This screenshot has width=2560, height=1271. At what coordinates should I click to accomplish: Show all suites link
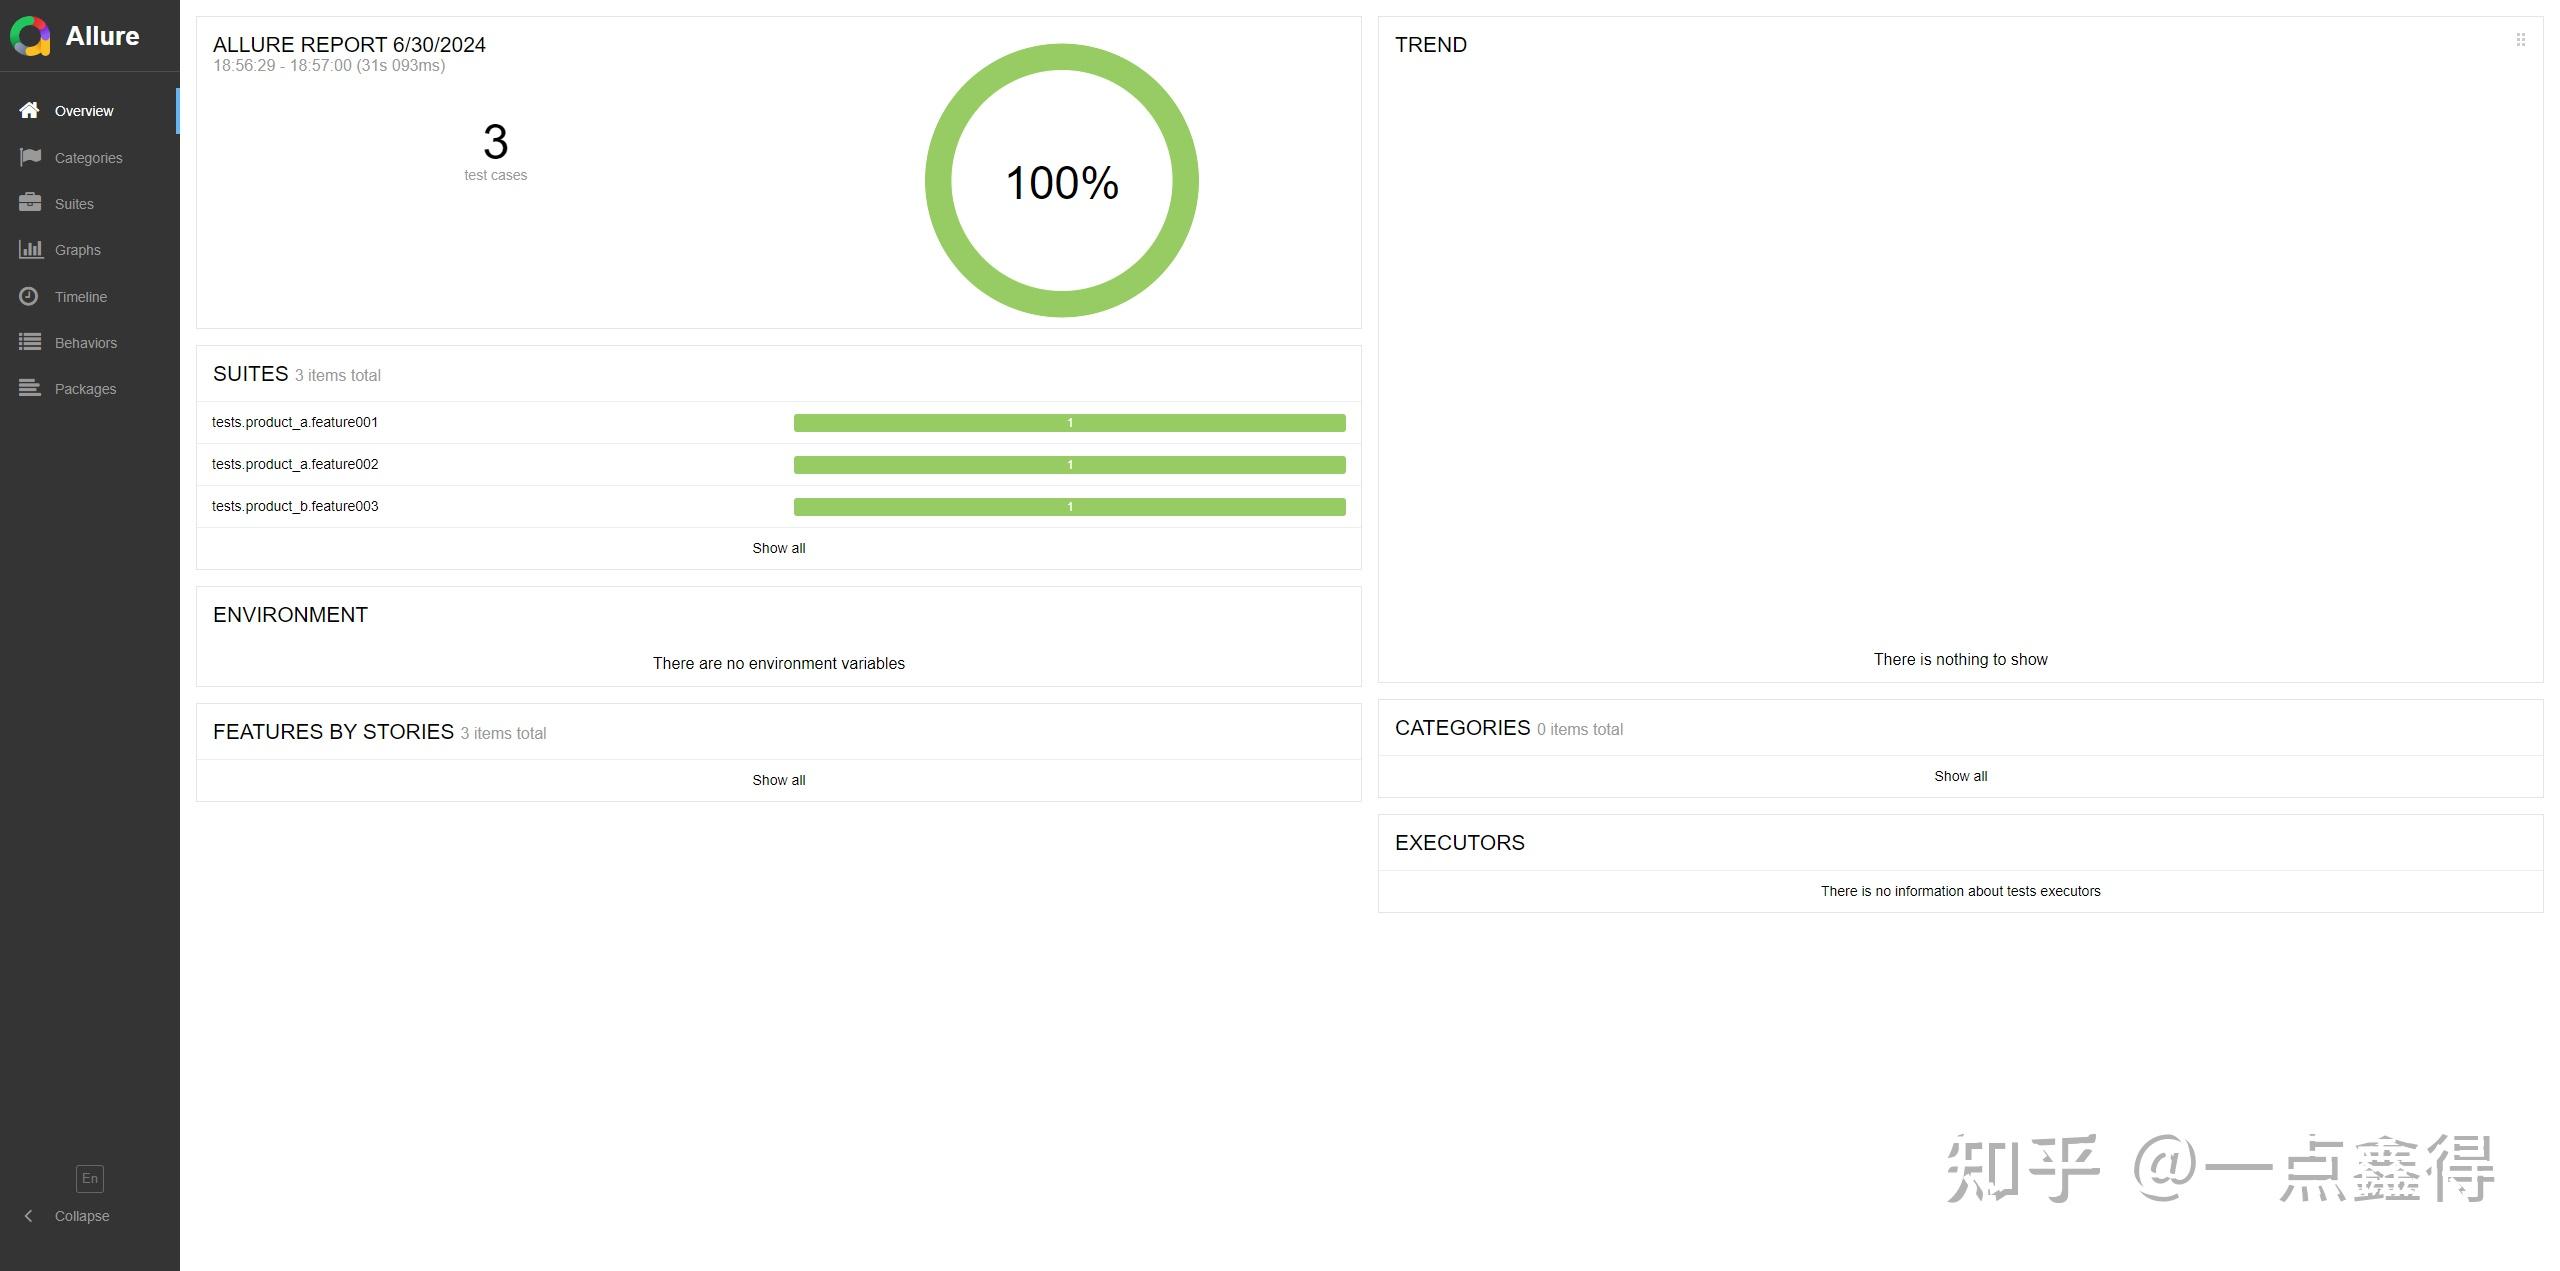778,548
